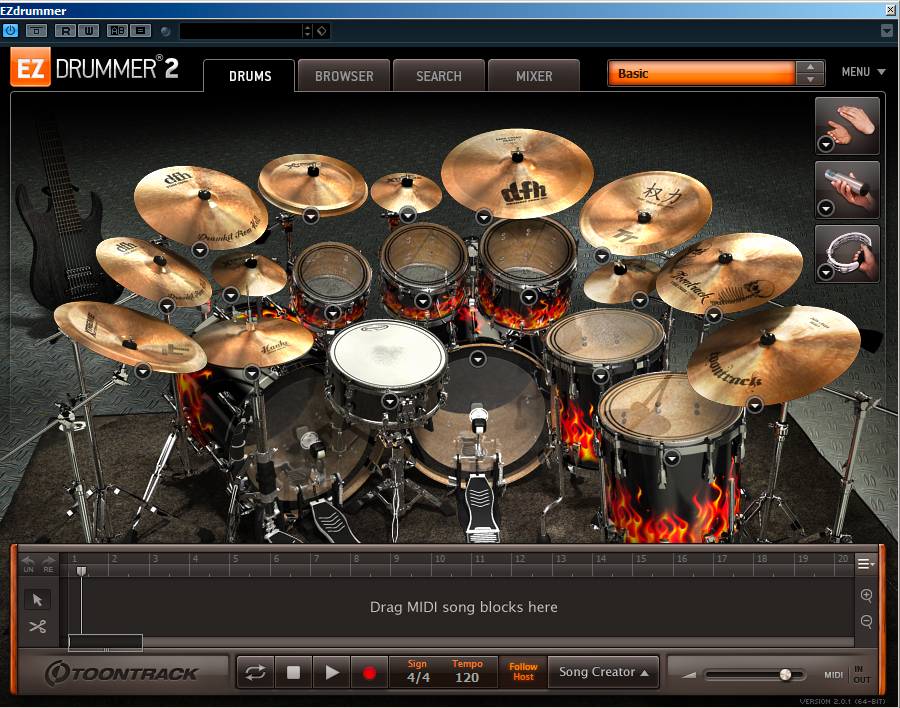The height and width of the screenshot is (708, 900).
Task: Open the tambourine instrument dropdown arrow
Action: (x=826, y=272)
